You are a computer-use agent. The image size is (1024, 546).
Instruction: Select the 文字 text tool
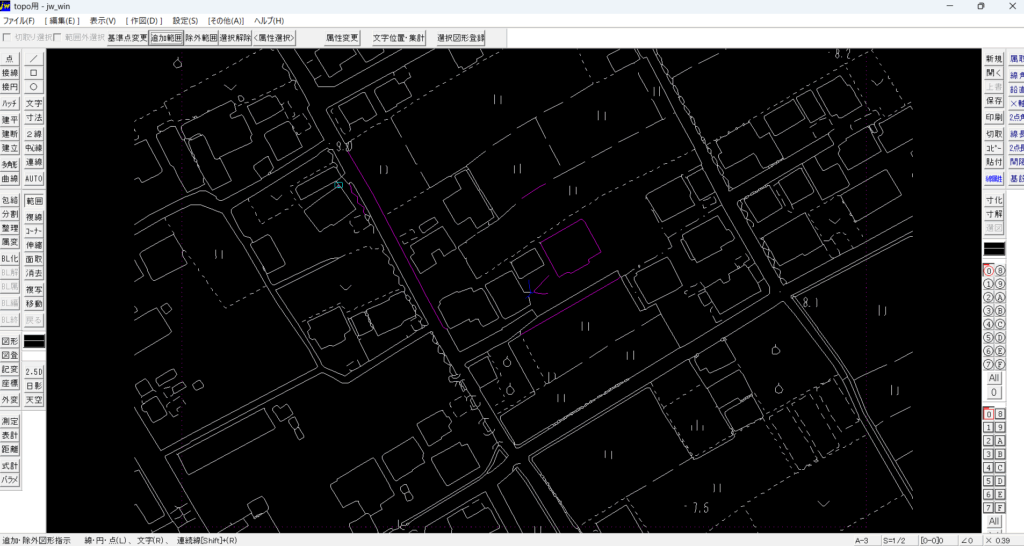tap(34, 104)
